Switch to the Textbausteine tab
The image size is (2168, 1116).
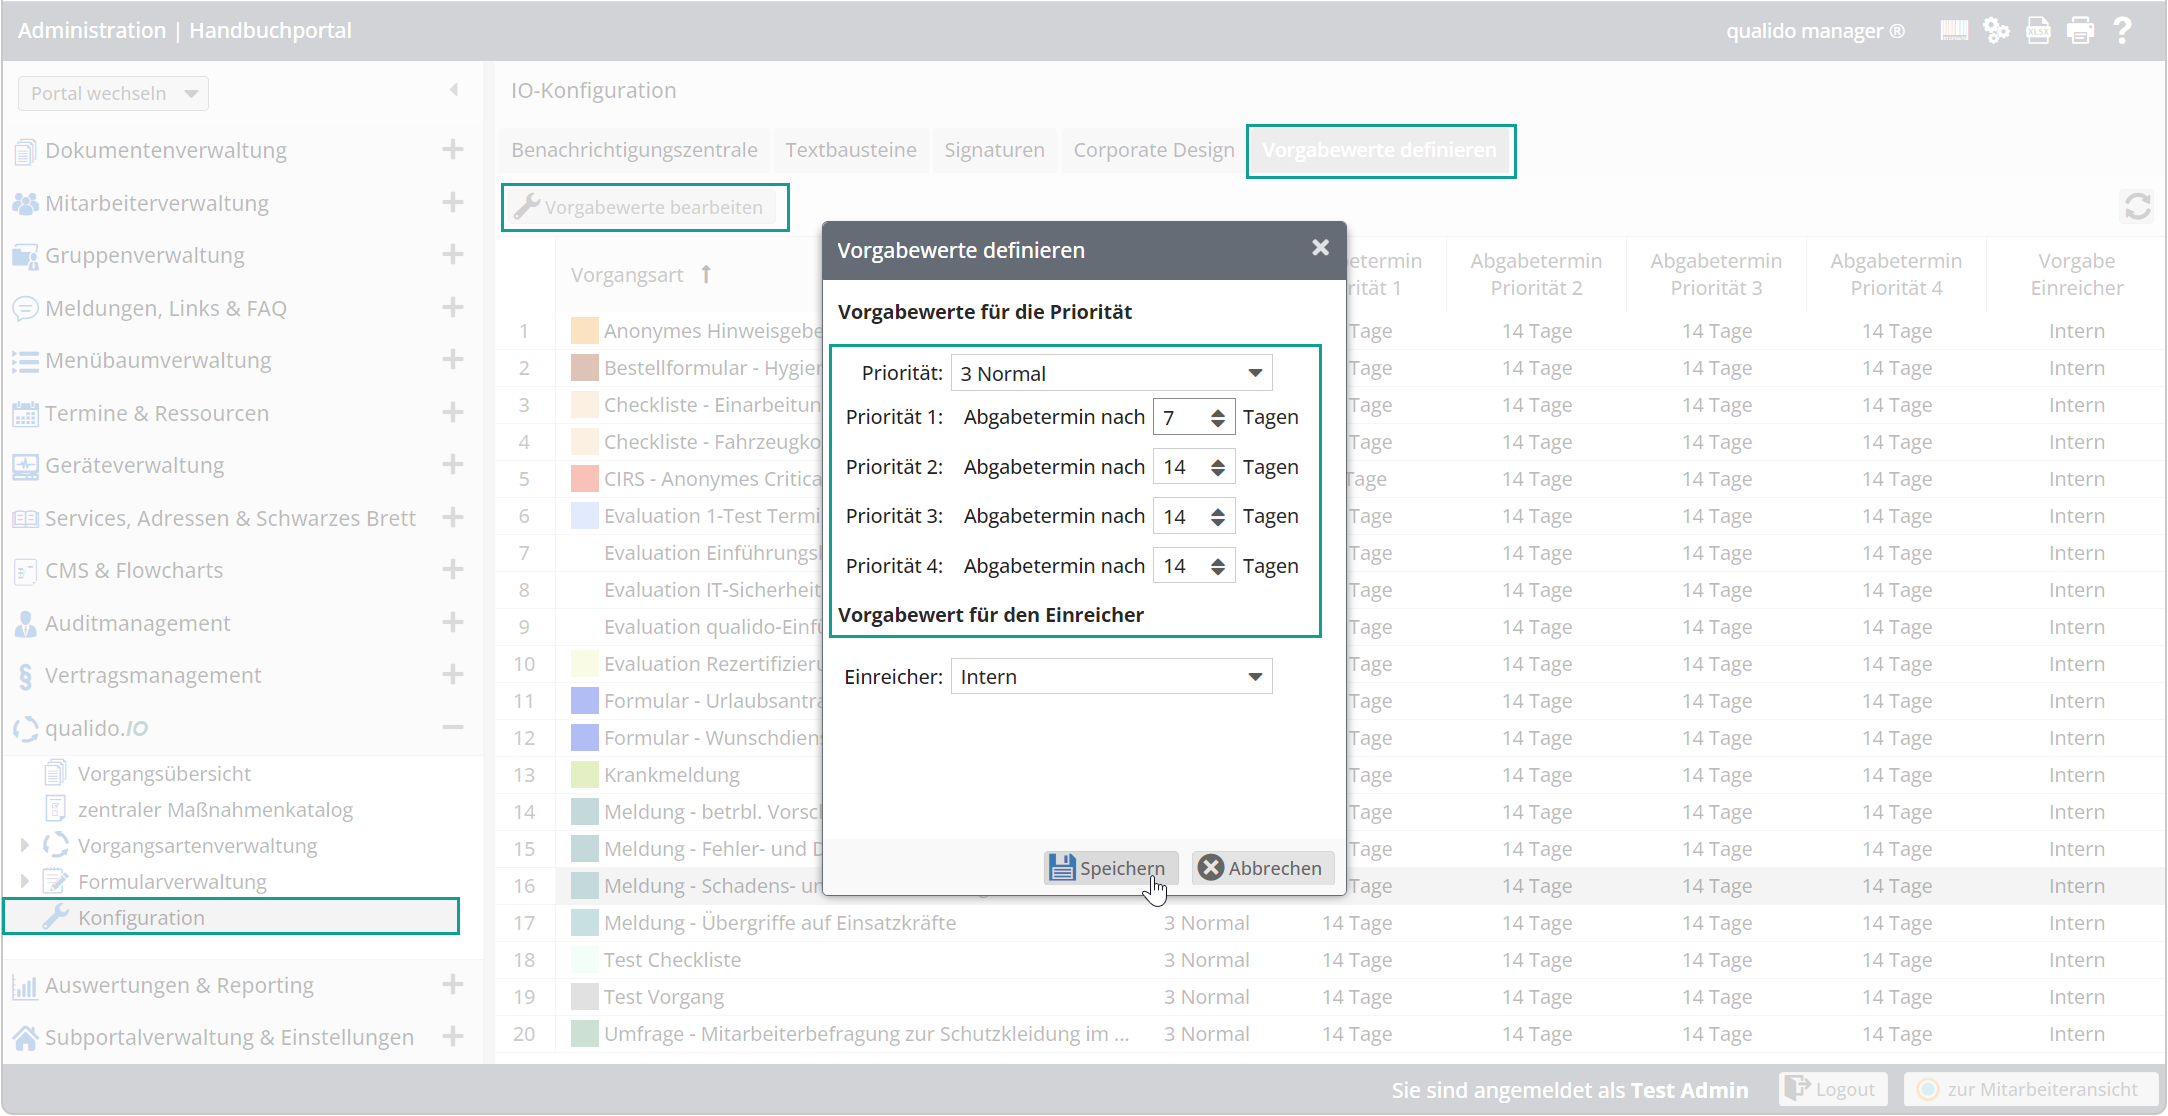click(x=851, y=150)
